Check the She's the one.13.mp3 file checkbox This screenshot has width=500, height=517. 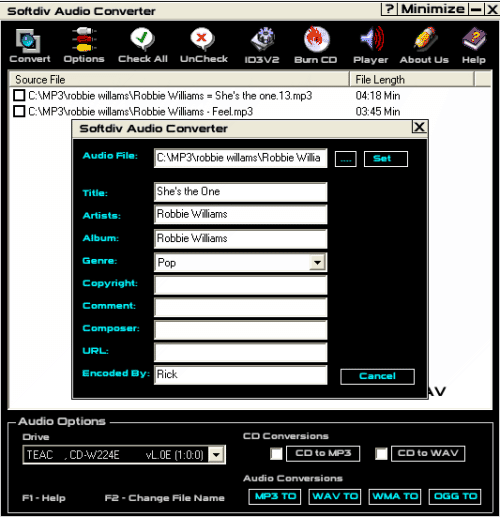(19, 95)
